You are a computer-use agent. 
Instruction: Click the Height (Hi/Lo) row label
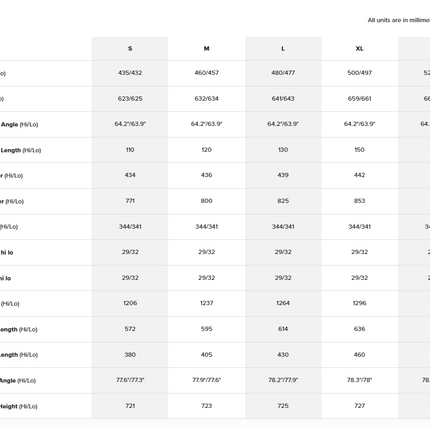click(x=19, y=406)
